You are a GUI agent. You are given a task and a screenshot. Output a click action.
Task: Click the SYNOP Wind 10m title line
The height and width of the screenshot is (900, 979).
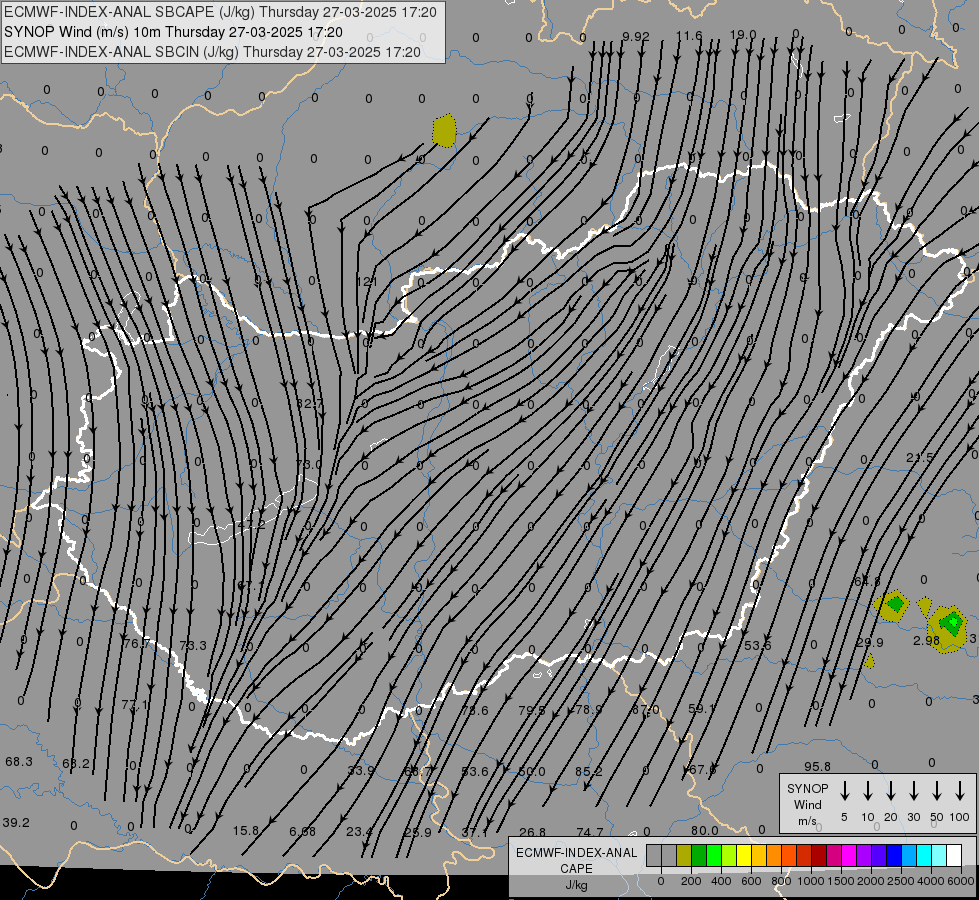(173, 32)
